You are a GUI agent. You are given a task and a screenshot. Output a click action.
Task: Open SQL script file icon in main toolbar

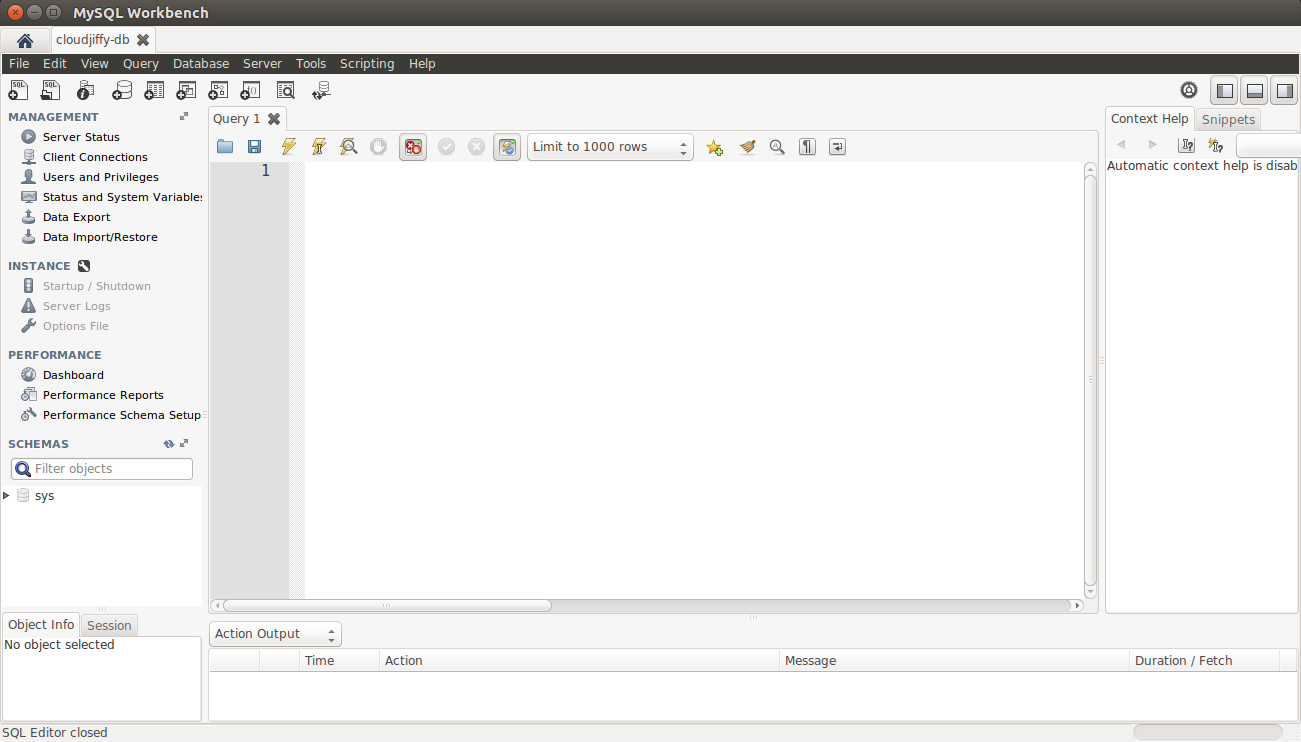(x=51, y=91)
